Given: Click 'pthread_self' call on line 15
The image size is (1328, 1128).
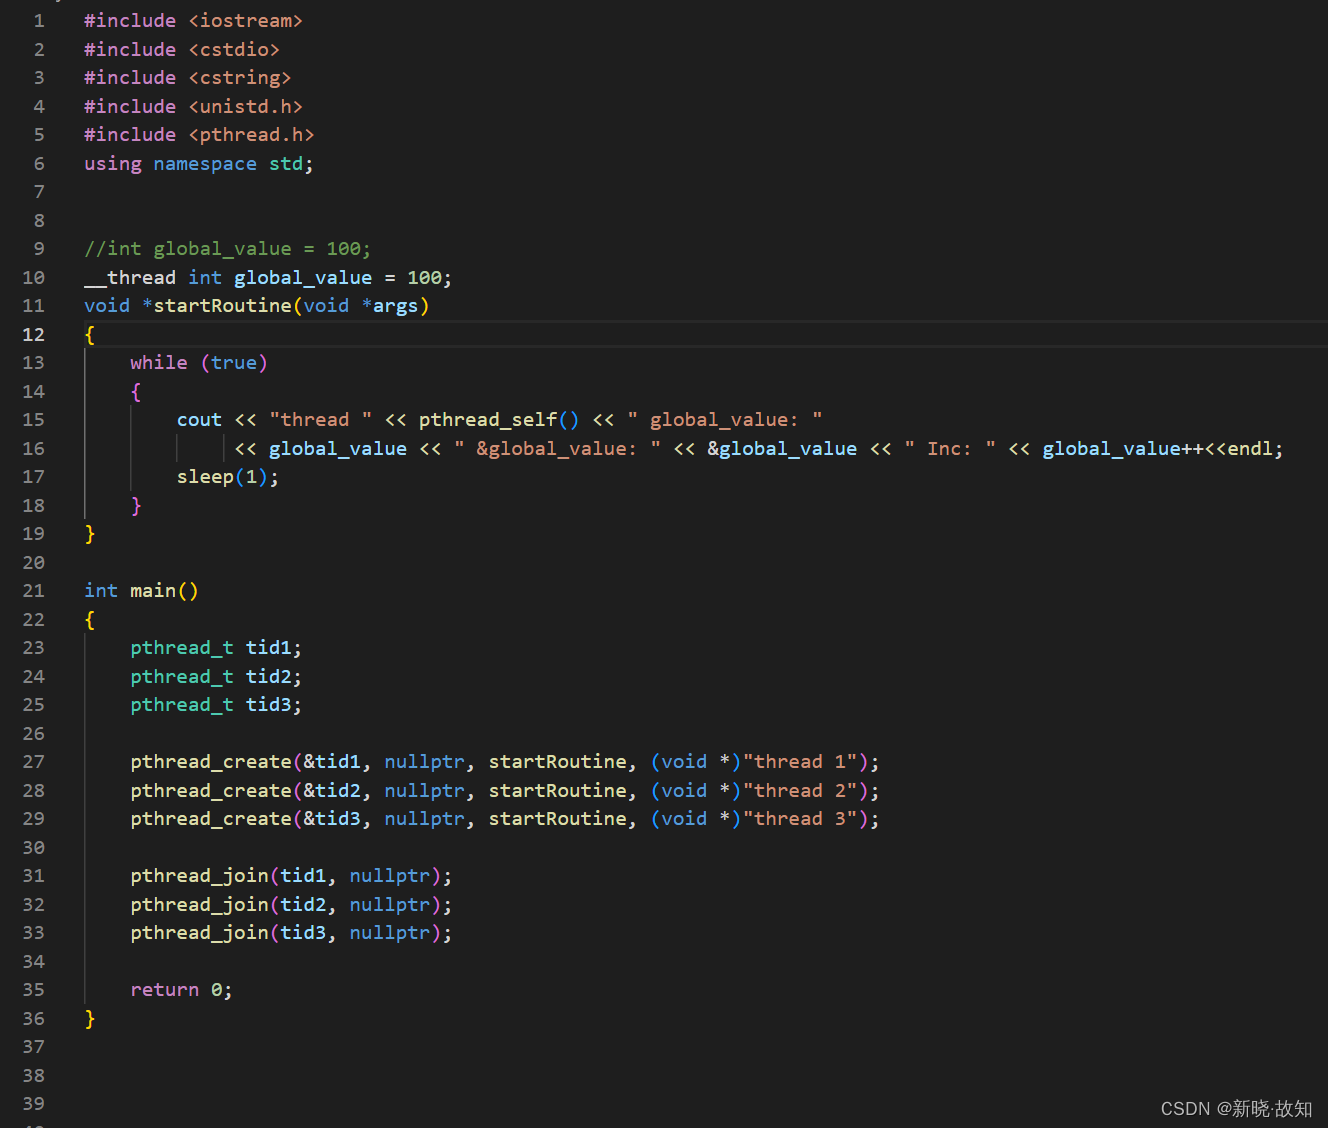Looking at the screenshot, I should [x=488, y=420].
